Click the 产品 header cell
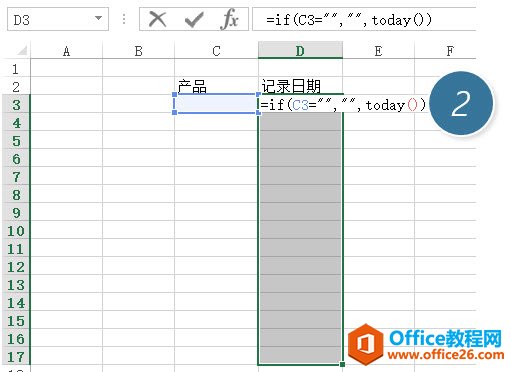 pos(216,86)
